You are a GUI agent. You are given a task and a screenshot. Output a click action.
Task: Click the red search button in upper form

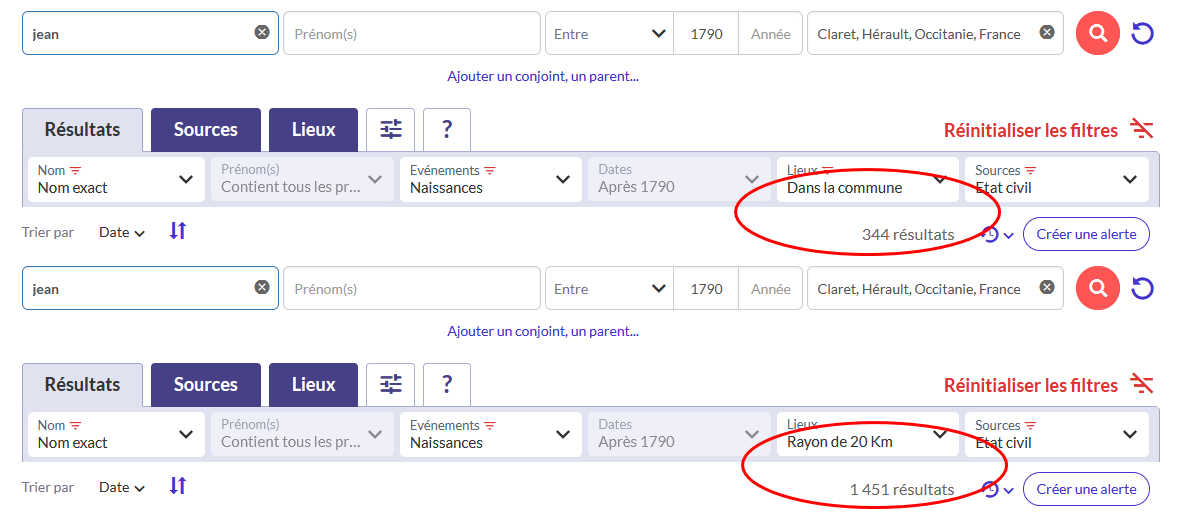1097,33
